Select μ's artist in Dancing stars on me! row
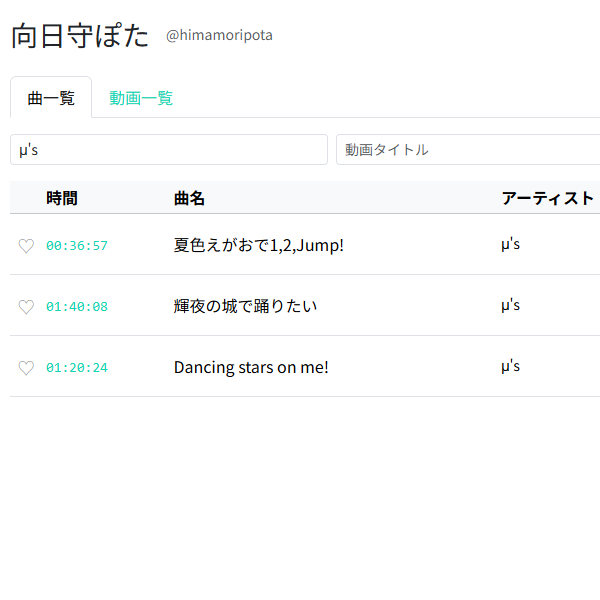This screenshot has width=600, height=600. 510,367
